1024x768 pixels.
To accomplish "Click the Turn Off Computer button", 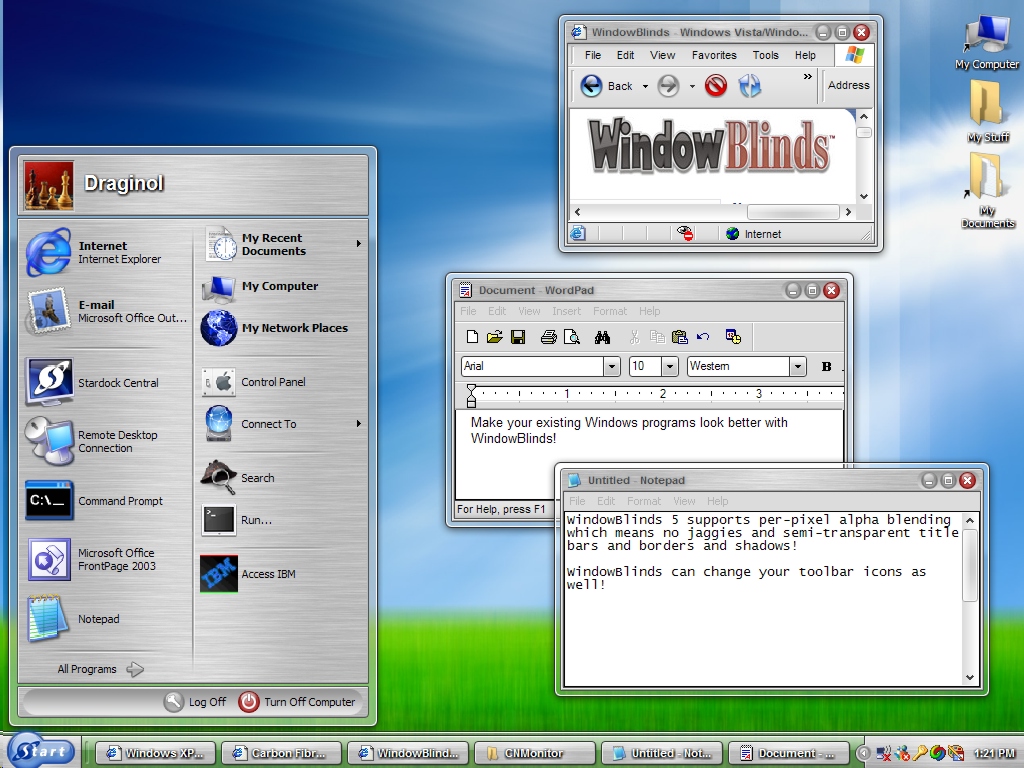I will tap(298, 702).
